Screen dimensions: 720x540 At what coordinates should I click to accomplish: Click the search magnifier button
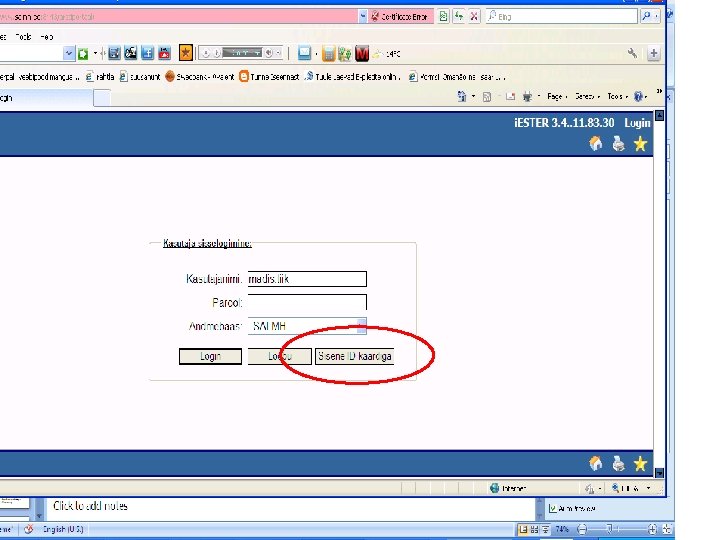646,16
